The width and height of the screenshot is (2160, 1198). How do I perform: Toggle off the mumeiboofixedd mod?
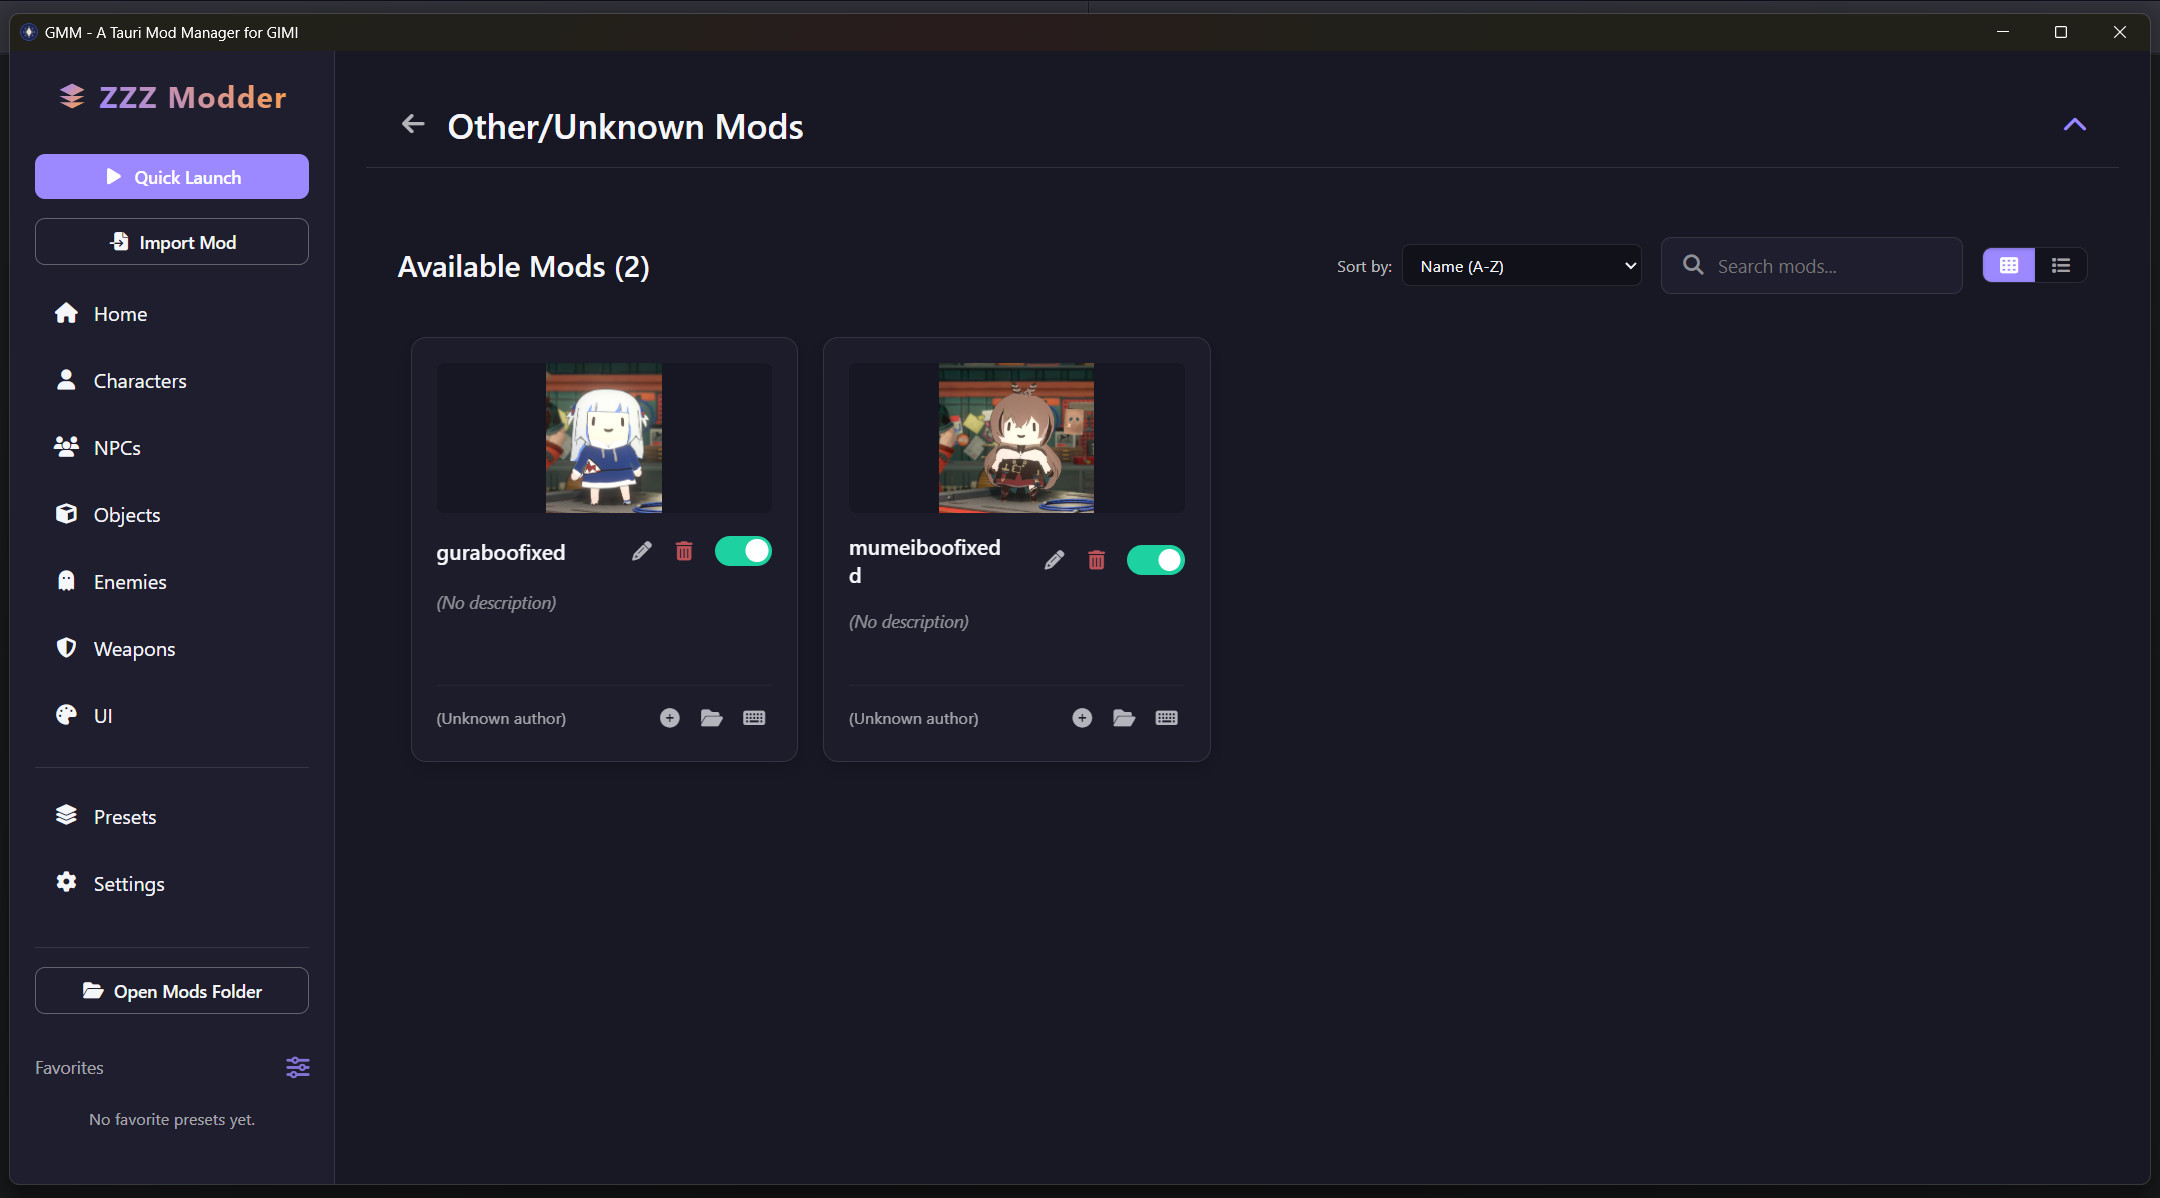tap(1156, 559)
